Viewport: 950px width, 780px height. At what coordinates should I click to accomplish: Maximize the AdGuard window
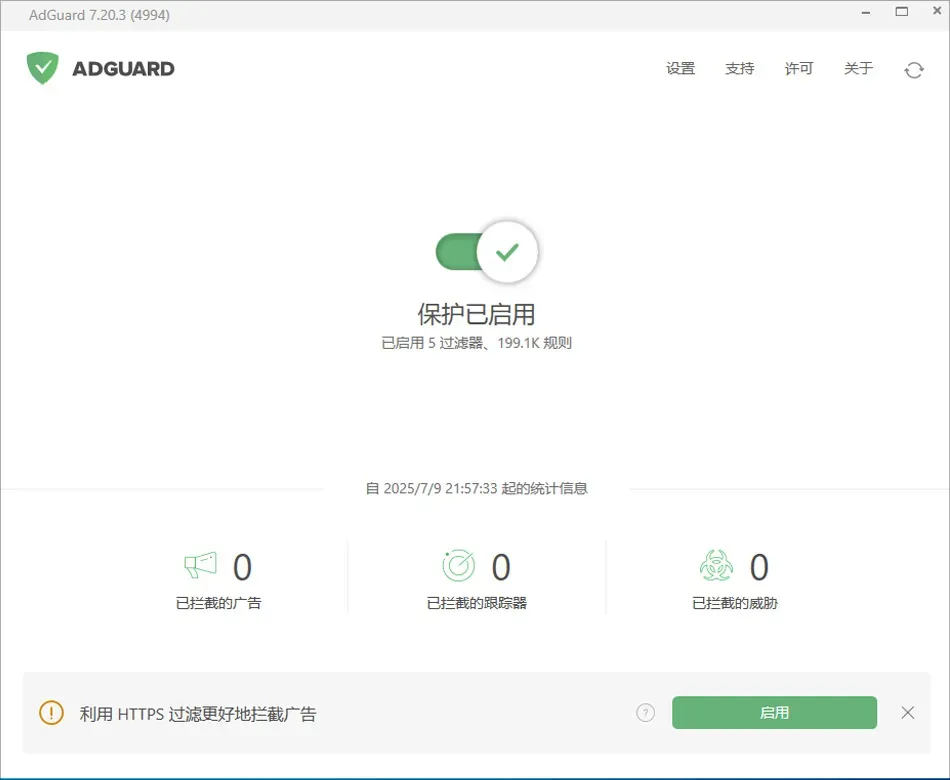coord(902,12)
